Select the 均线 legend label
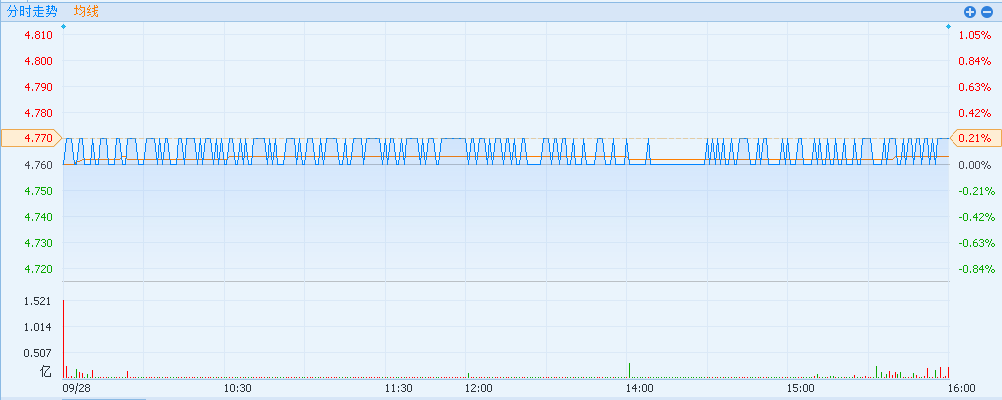This screenshot has width=1002, height=400. click(86, 11)
